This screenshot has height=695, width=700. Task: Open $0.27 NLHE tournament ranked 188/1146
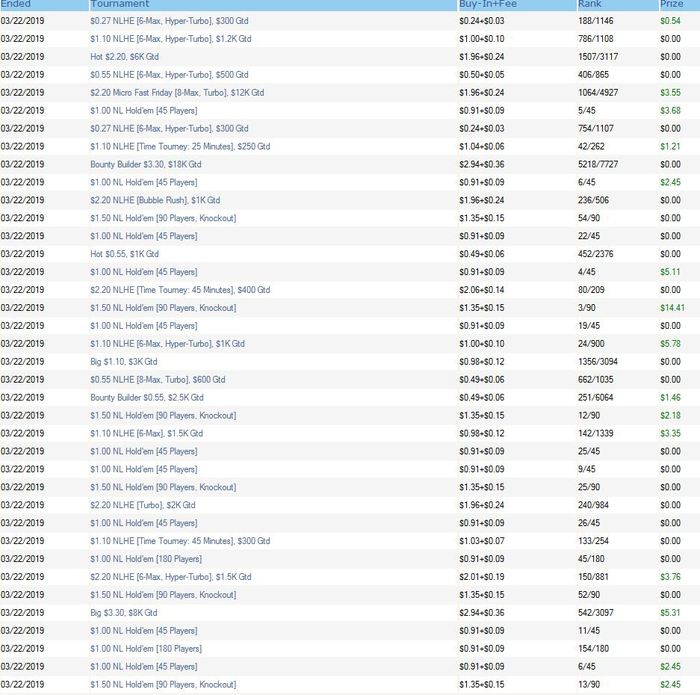tap(169, 21)
